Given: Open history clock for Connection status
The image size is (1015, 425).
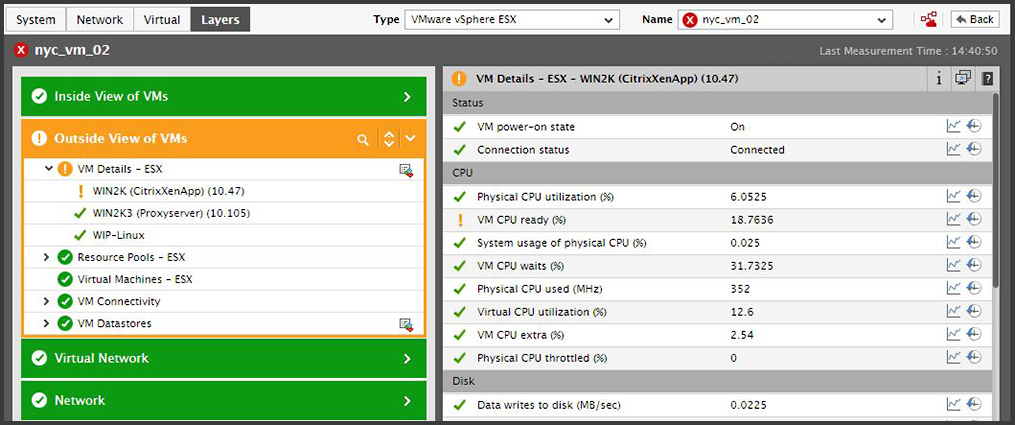Looking at the screenshot, I should (x=974, y=149).
